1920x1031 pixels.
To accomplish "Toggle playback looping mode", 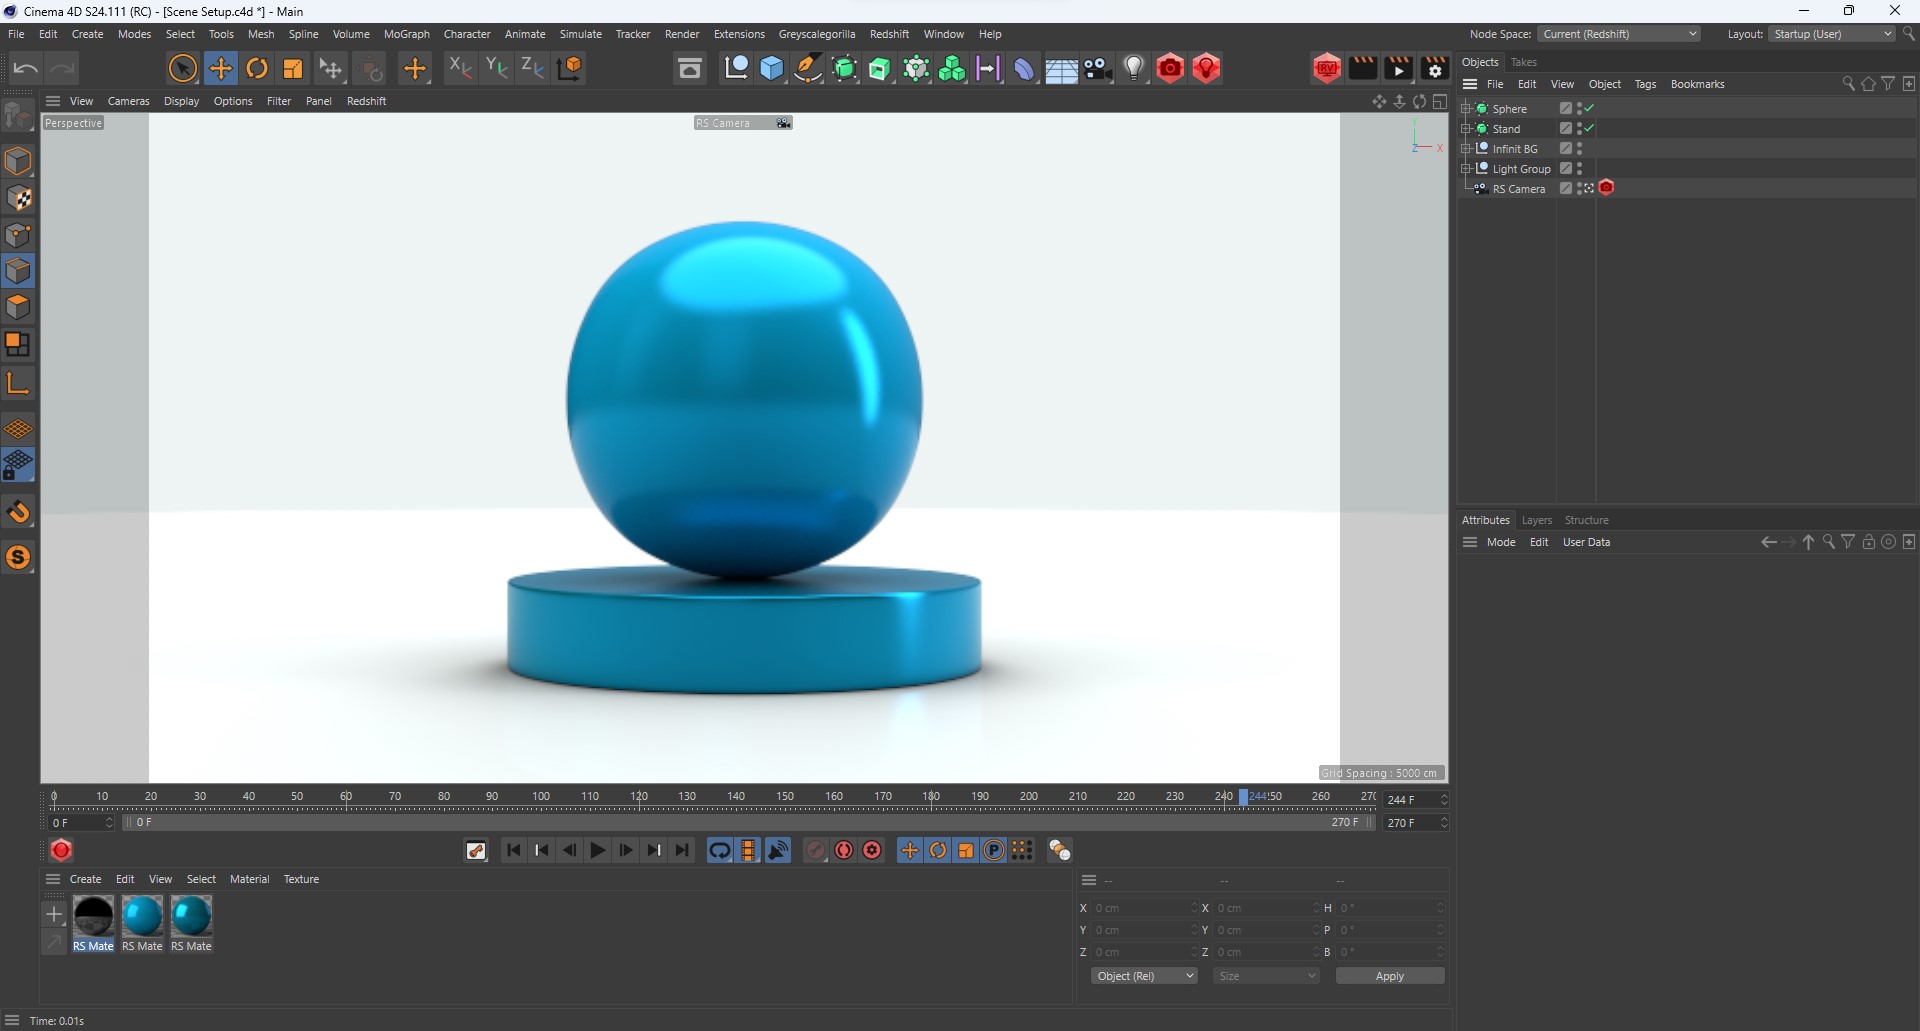I will 719,850.
